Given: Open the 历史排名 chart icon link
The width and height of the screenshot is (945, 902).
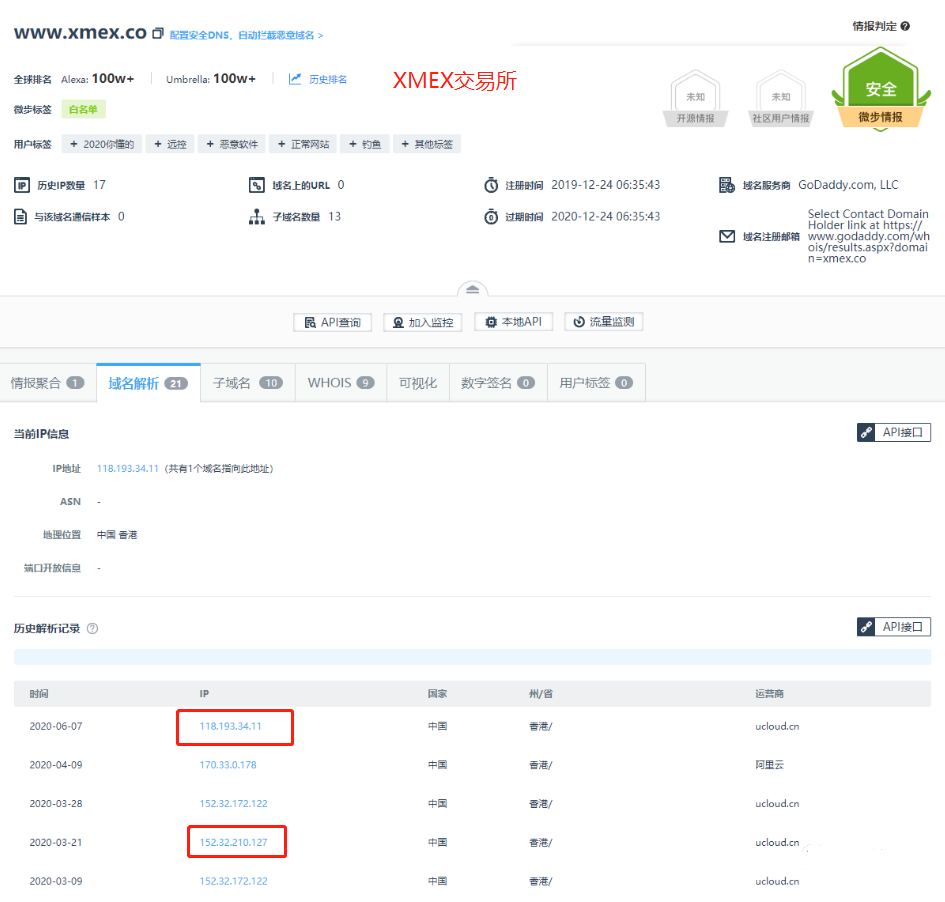Looking at the screenshot, I should click(295, 79).
